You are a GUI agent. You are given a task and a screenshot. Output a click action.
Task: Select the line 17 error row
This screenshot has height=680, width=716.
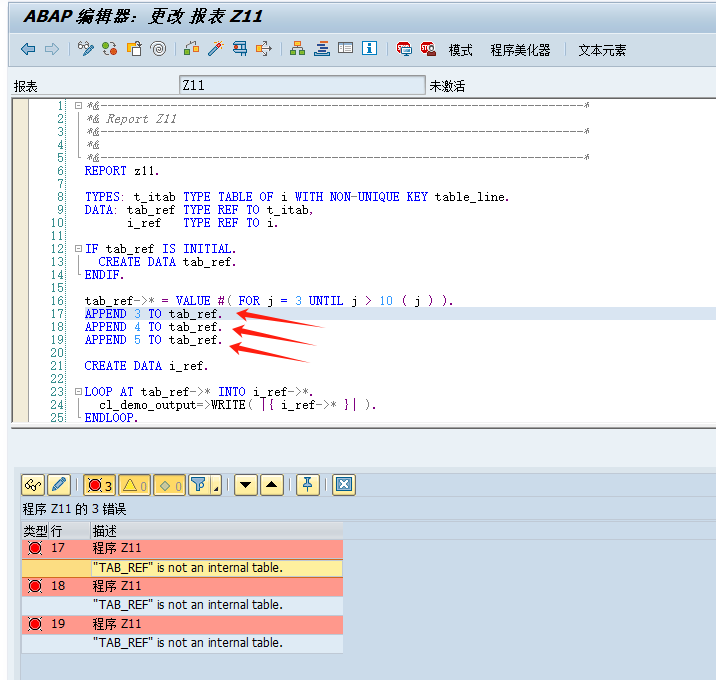182,548
